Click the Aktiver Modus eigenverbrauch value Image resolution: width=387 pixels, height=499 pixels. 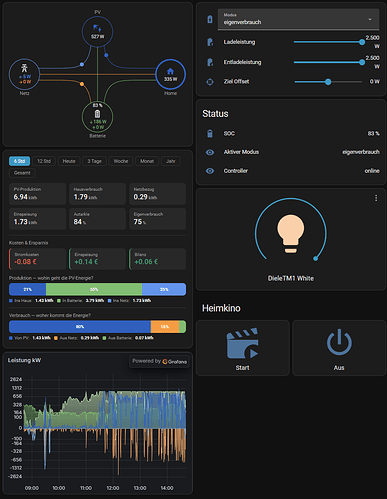coord(361,152)
